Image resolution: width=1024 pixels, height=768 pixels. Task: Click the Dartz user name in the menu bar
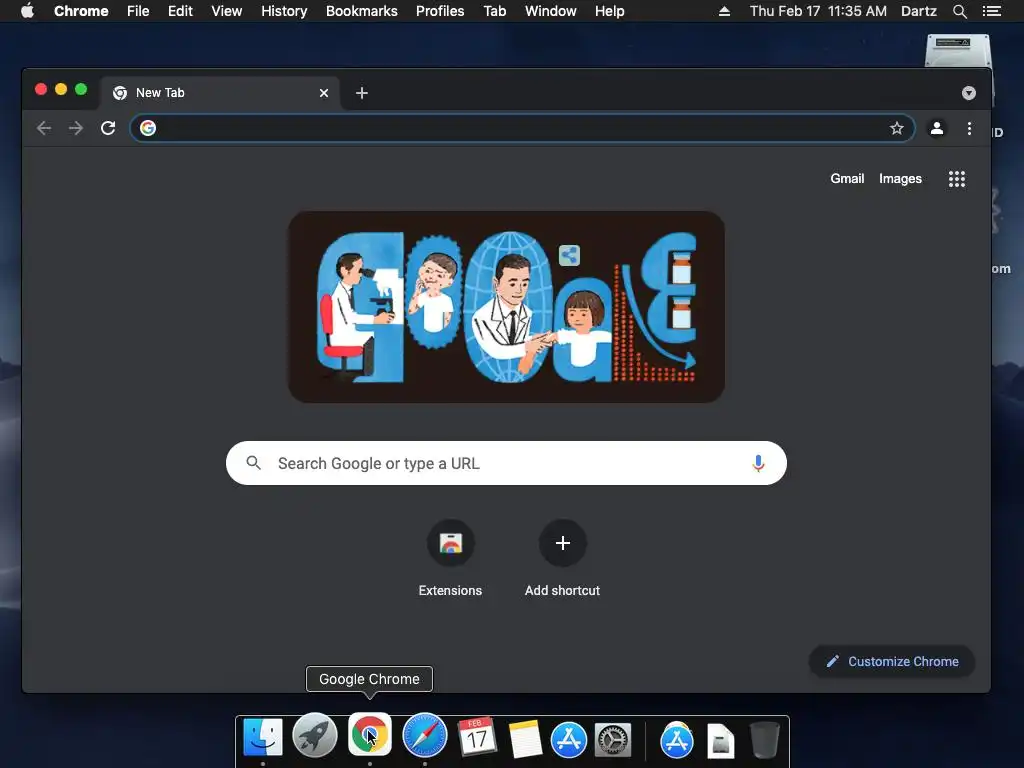[918, 11]
